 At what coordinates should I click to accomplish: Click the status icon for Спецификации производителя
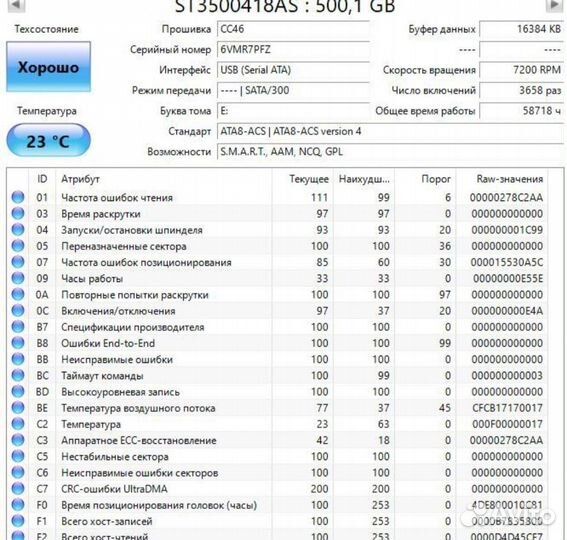pos(18,327)
